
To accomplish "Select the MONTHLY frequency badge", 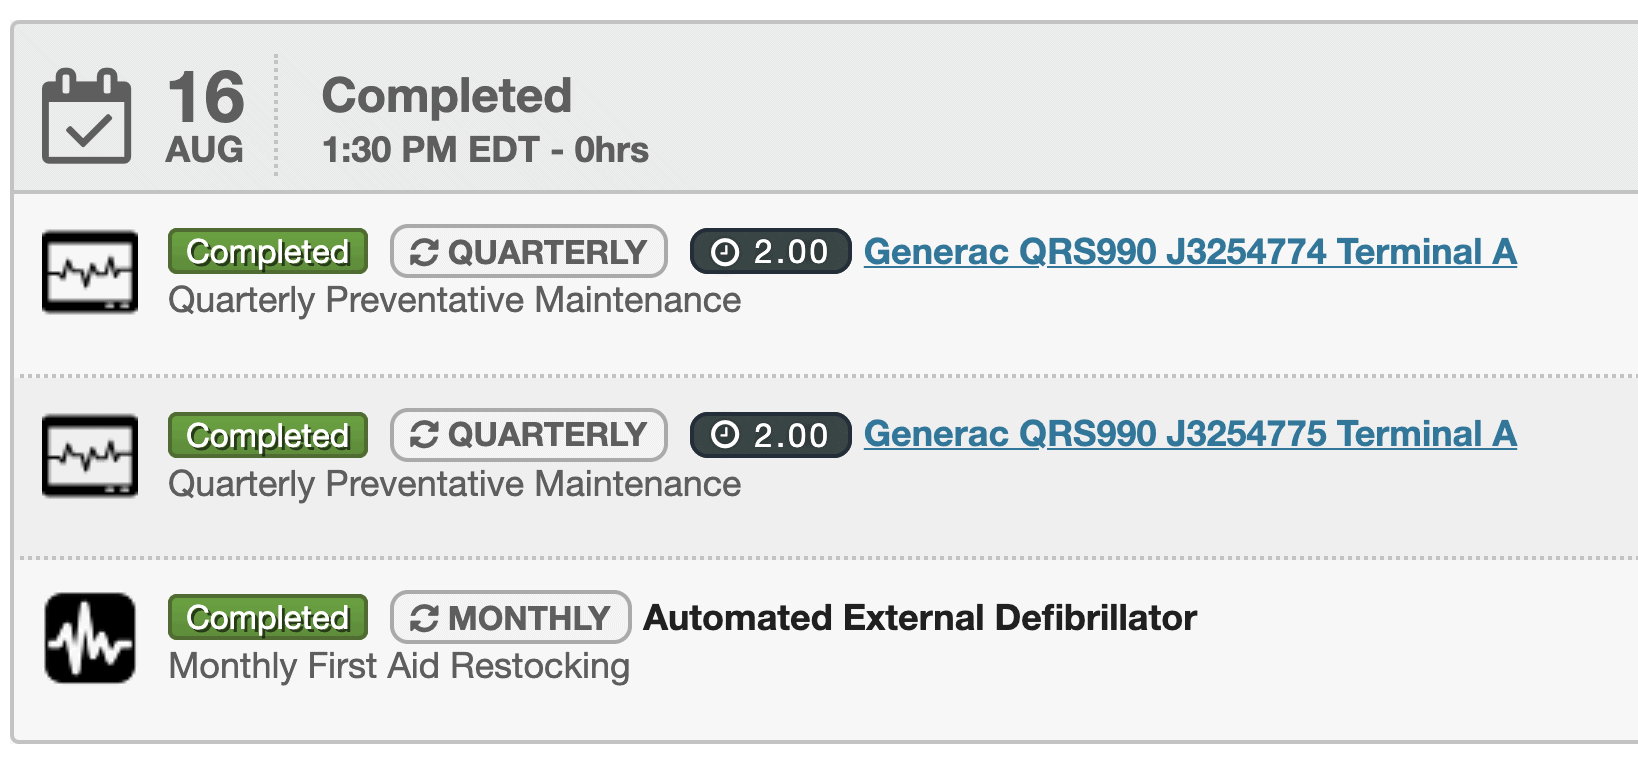I will click(510, 617).
